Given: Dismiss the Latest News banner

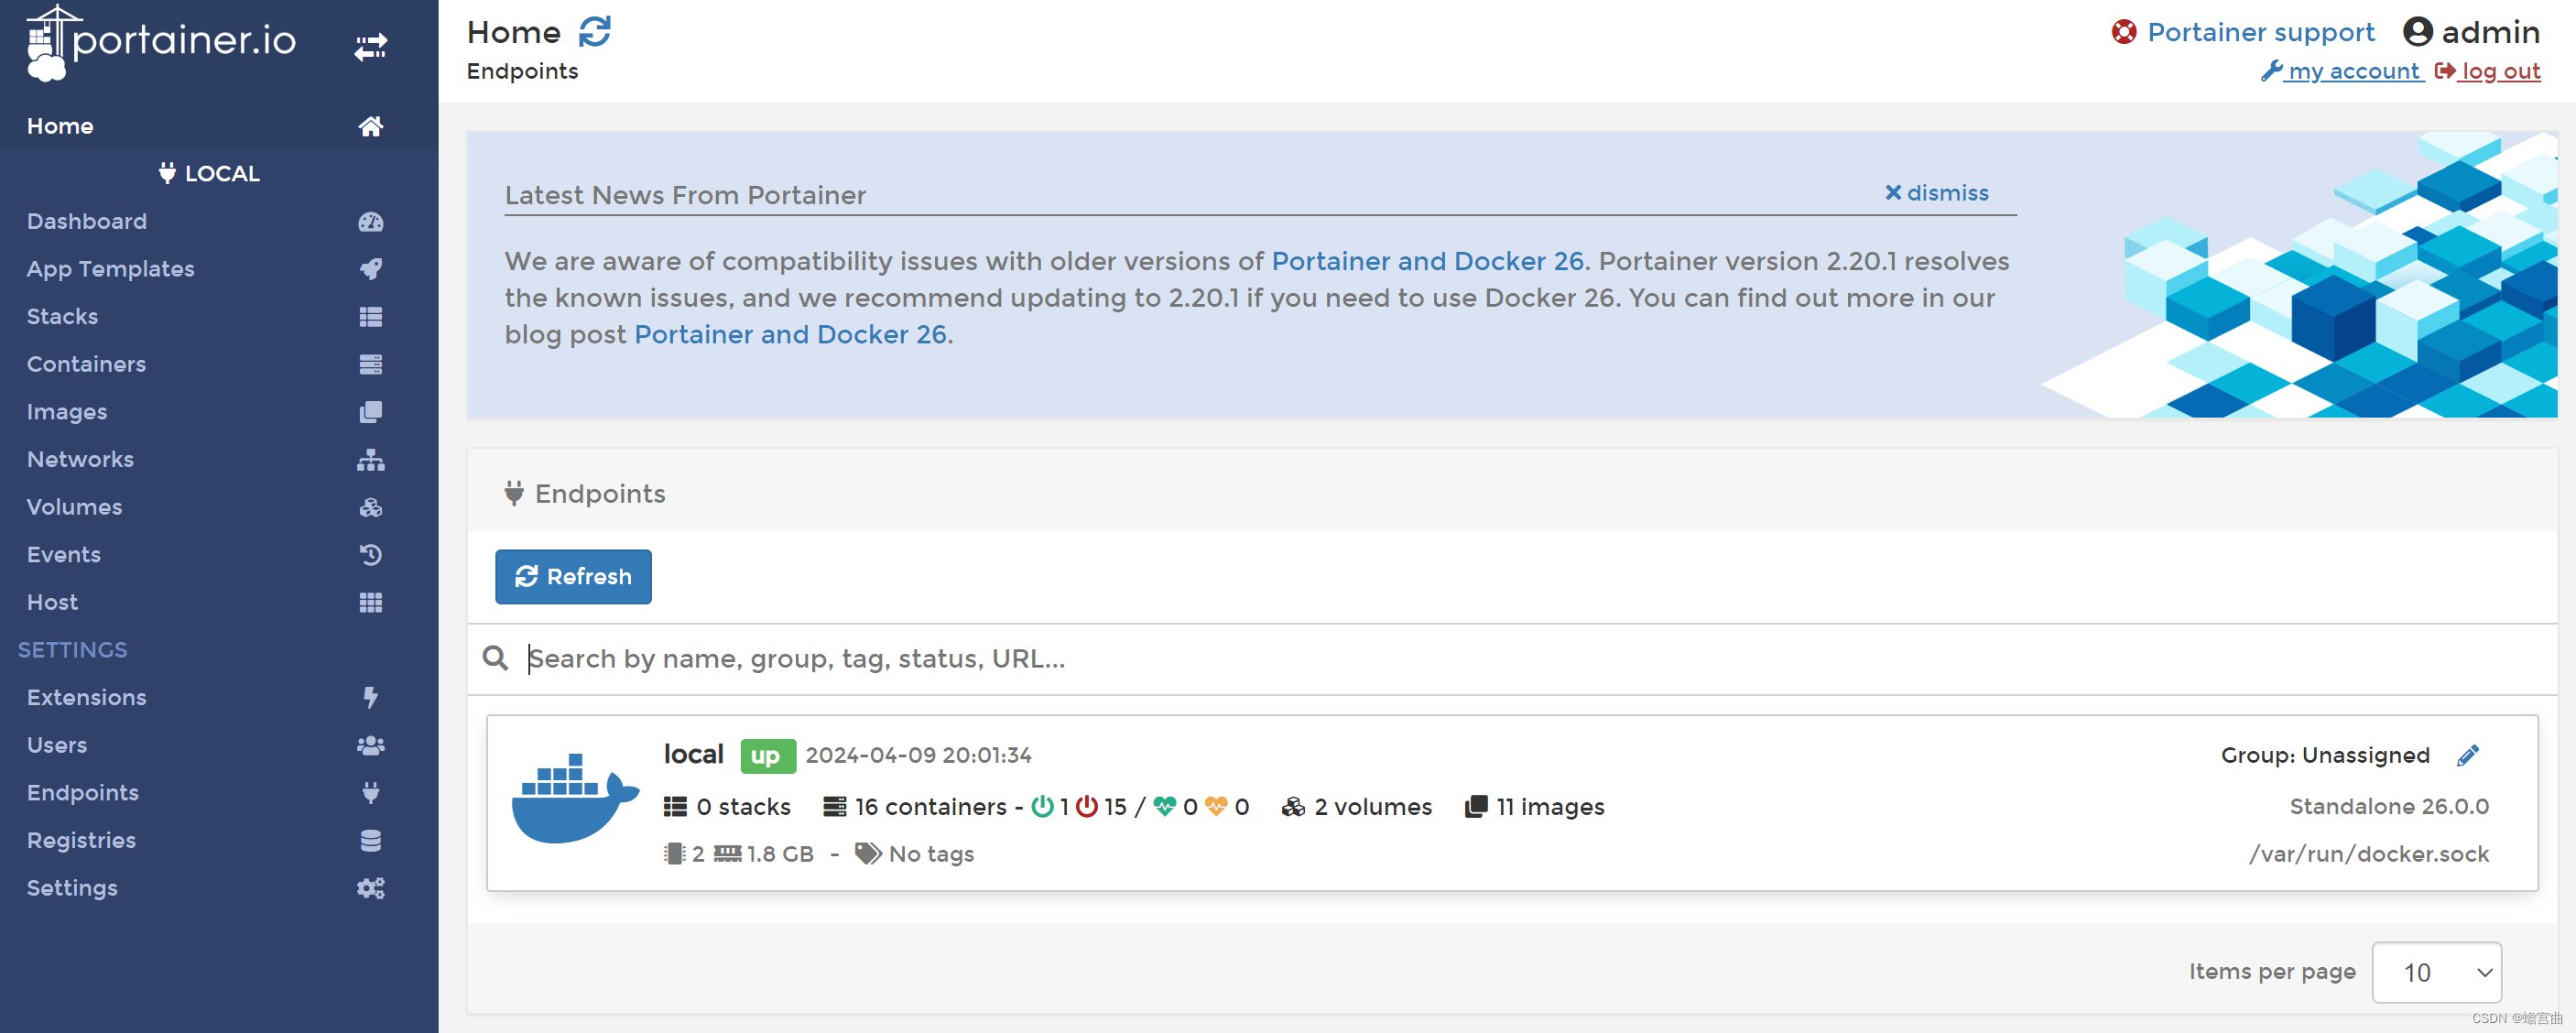Looking at the screenshot, I should [x=1936, y=193].
